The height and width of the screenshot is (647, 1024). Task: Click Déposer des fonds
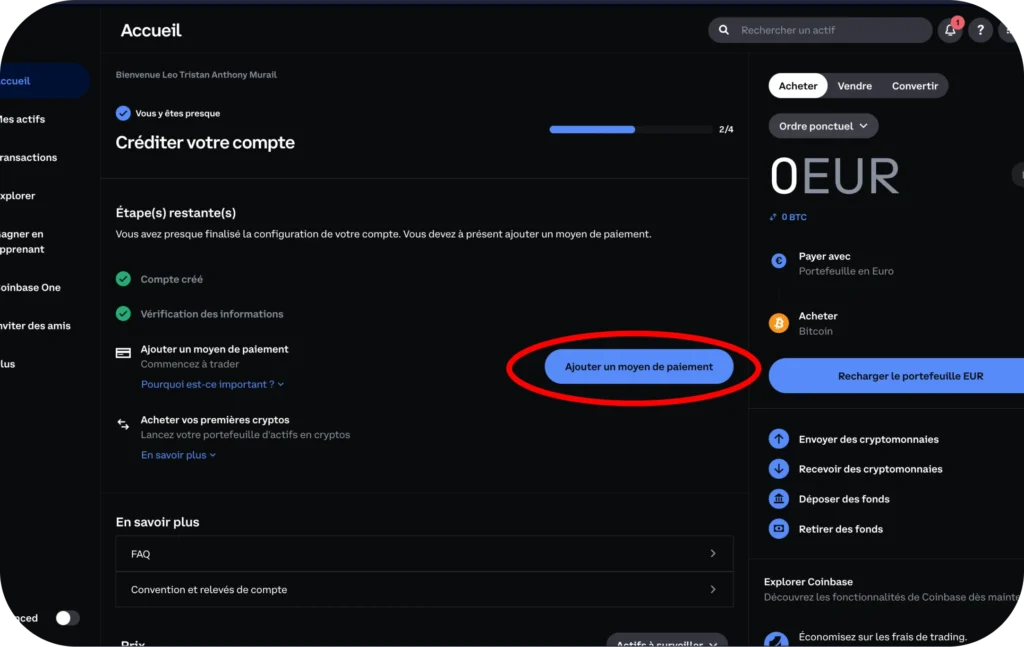tap(844, 499)
